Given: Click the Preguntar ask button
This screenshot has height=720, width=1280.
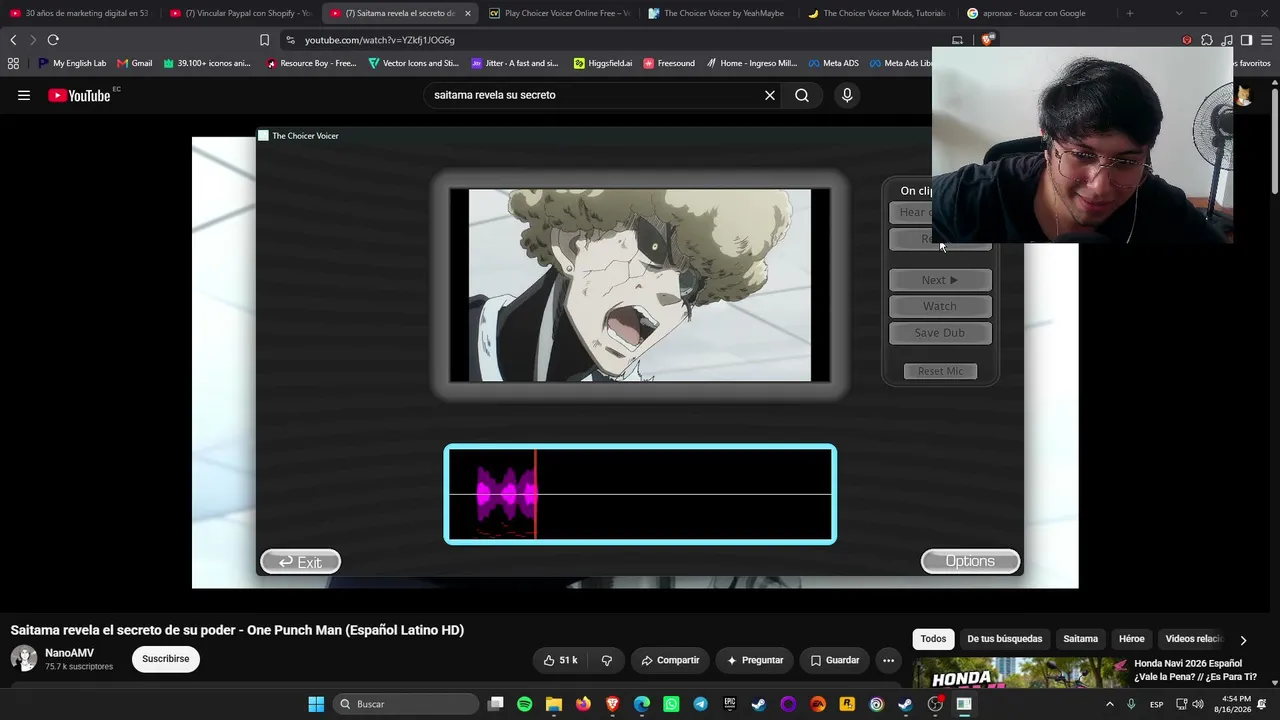Looking at the screenshot, I should click(x=755, y=660).
